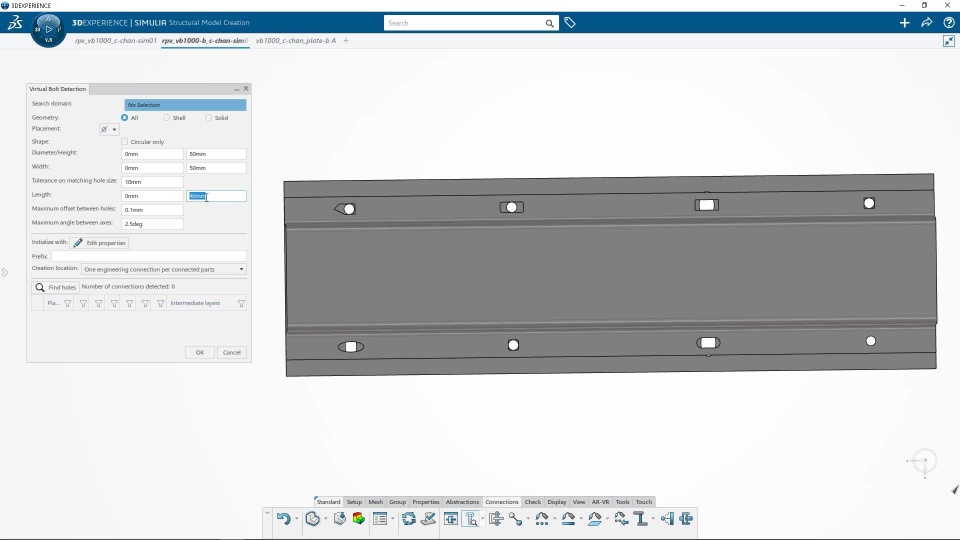This screenshot has width=960, height=540.
Task: Click the expand view icon below the top bar
Action: [948, 41]
